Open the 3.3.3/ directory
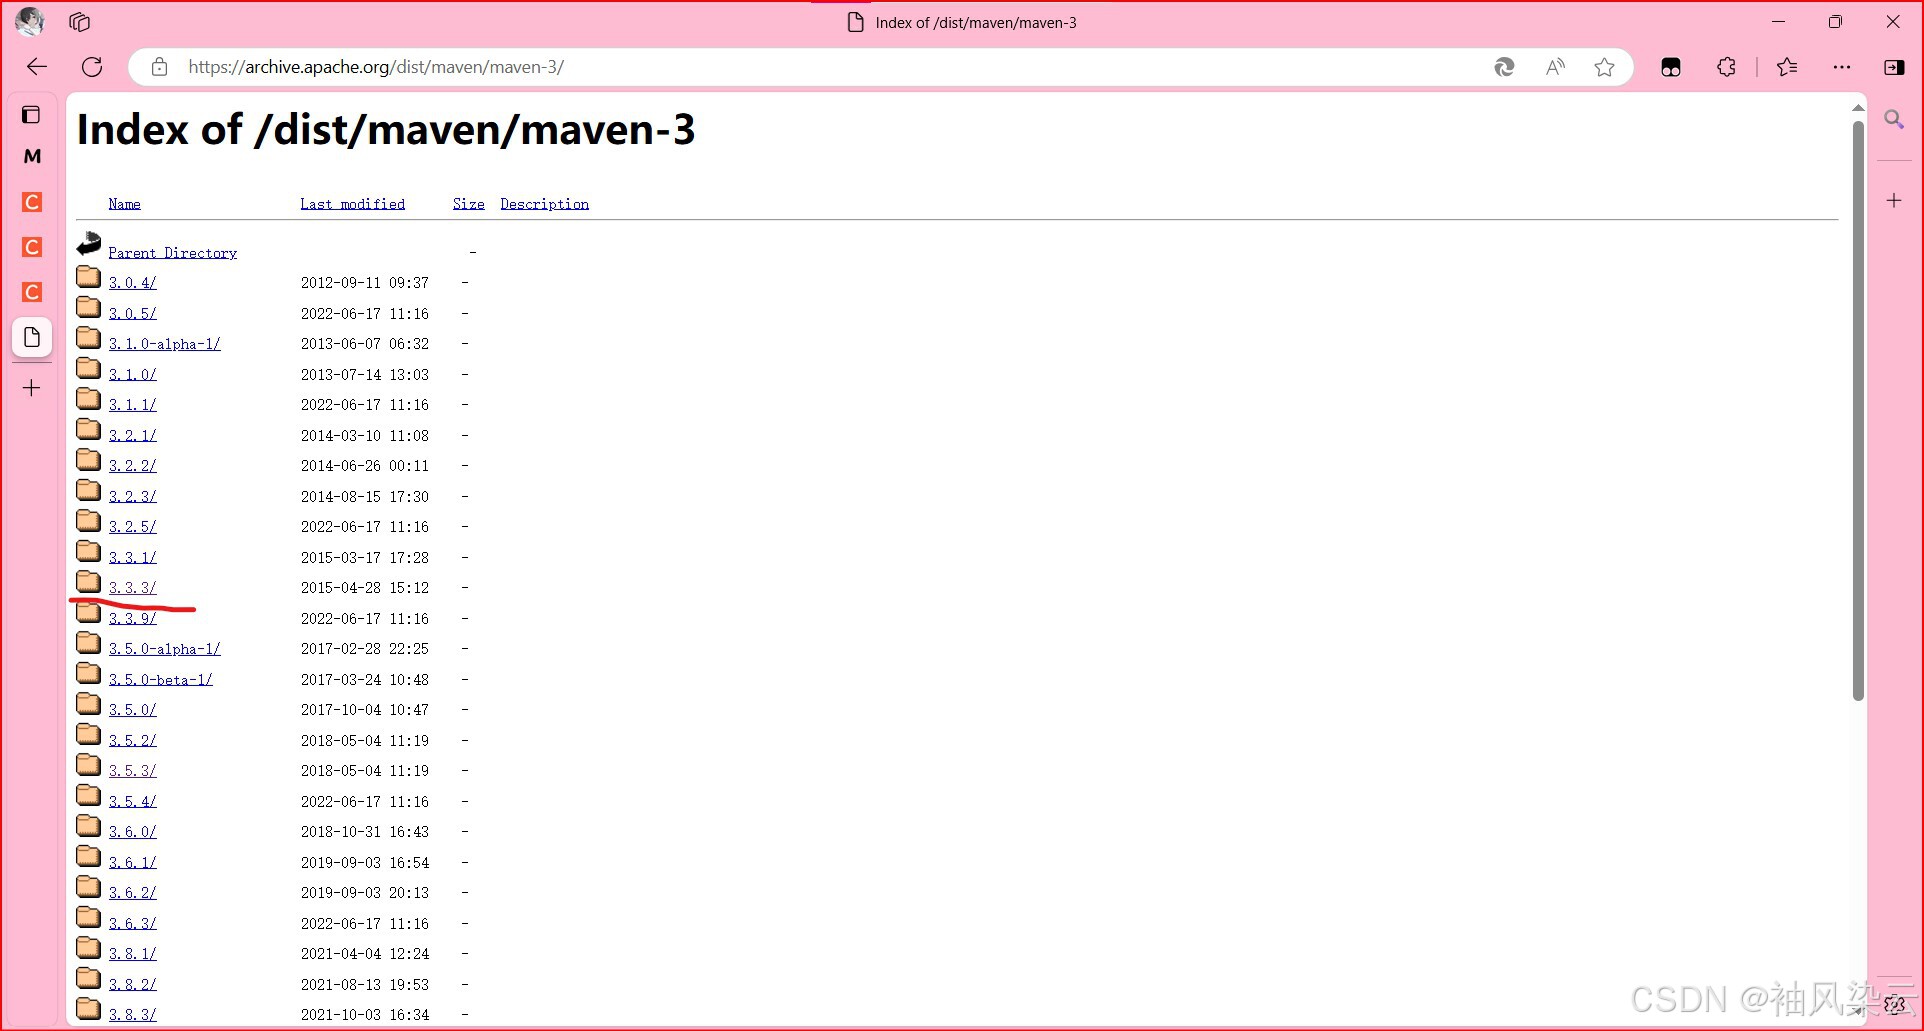Image resolution: width=1924 pixels, height=1031 pixels. (133, 588)
